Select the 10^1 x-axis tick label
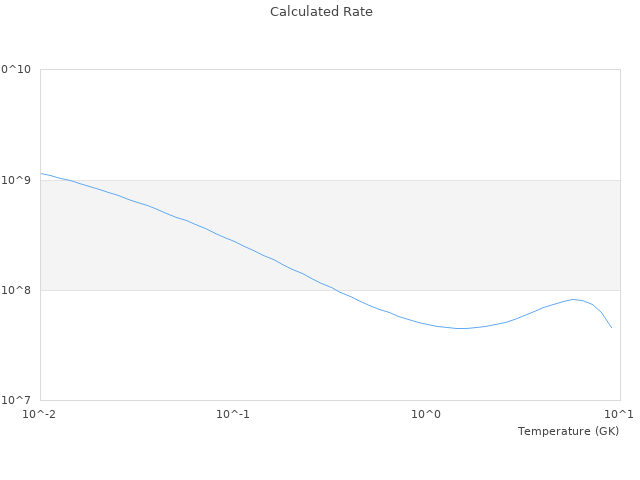 [619, 414]
